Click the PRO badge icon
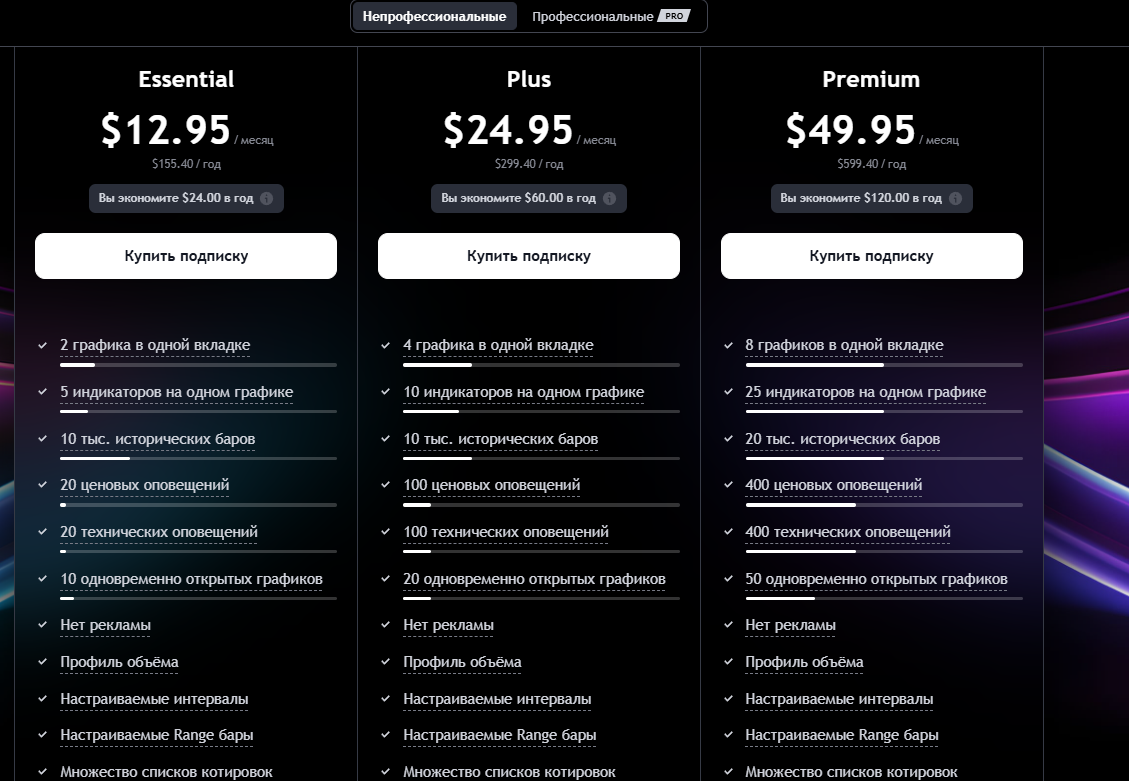This screenshot has height=781, width=1129. point(674,17)
